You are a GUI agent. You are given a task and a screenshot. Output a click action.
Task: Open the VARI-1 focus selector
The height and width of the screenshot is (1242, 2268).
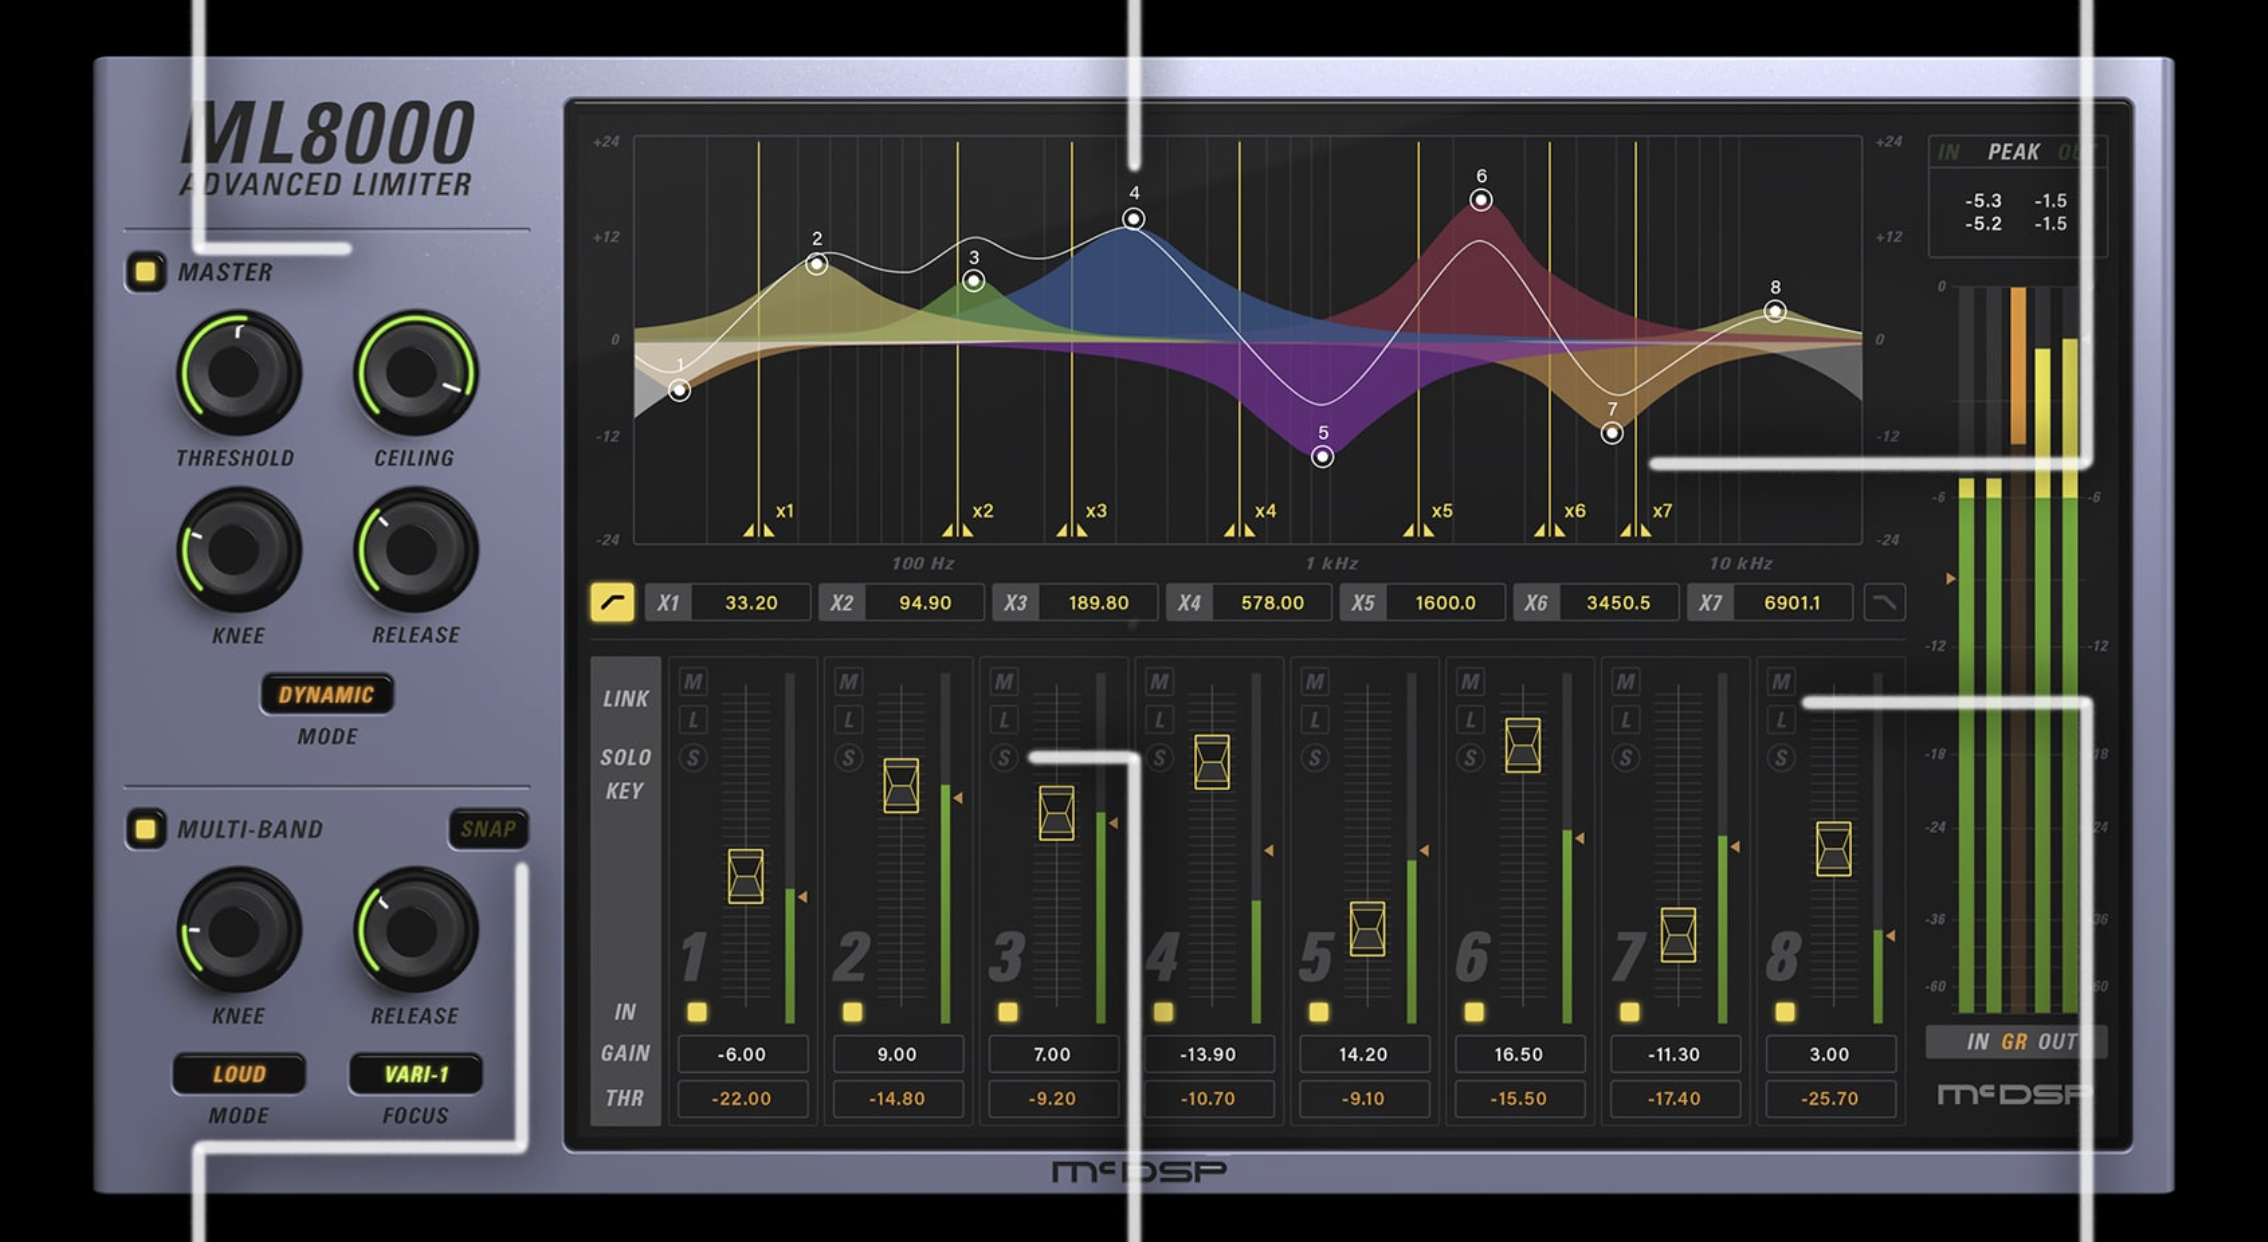(x=416, y=1074)
